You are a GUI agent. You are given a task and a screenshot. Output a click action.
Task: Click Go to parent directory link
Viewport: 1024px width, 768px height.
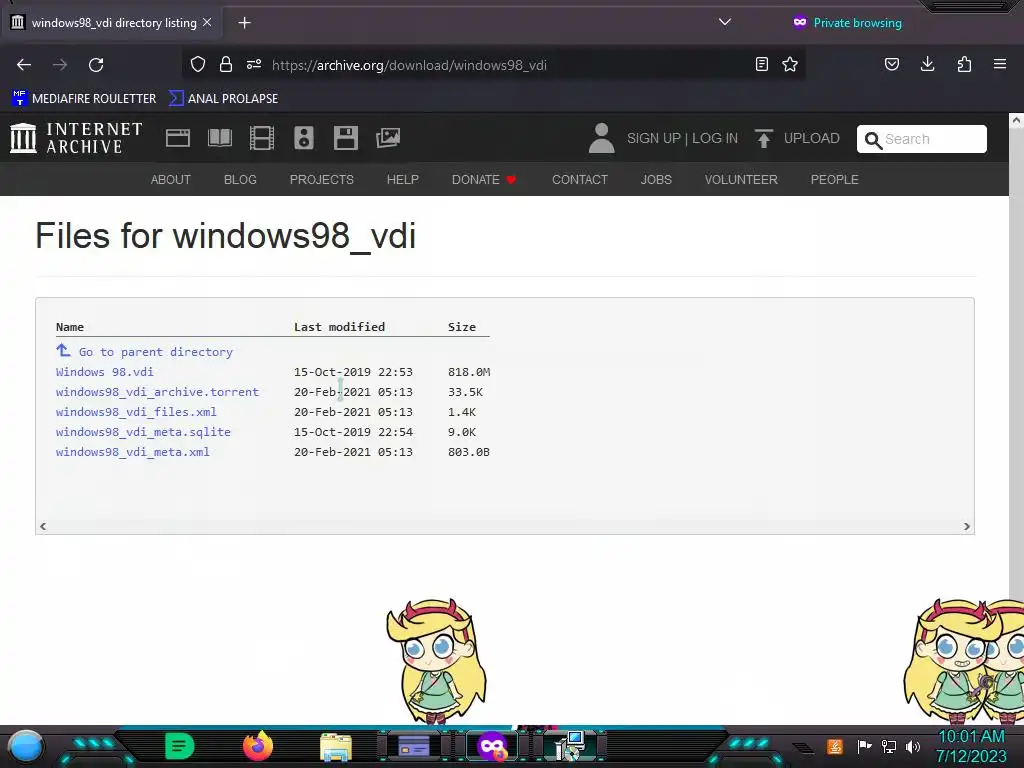point(144,351)
